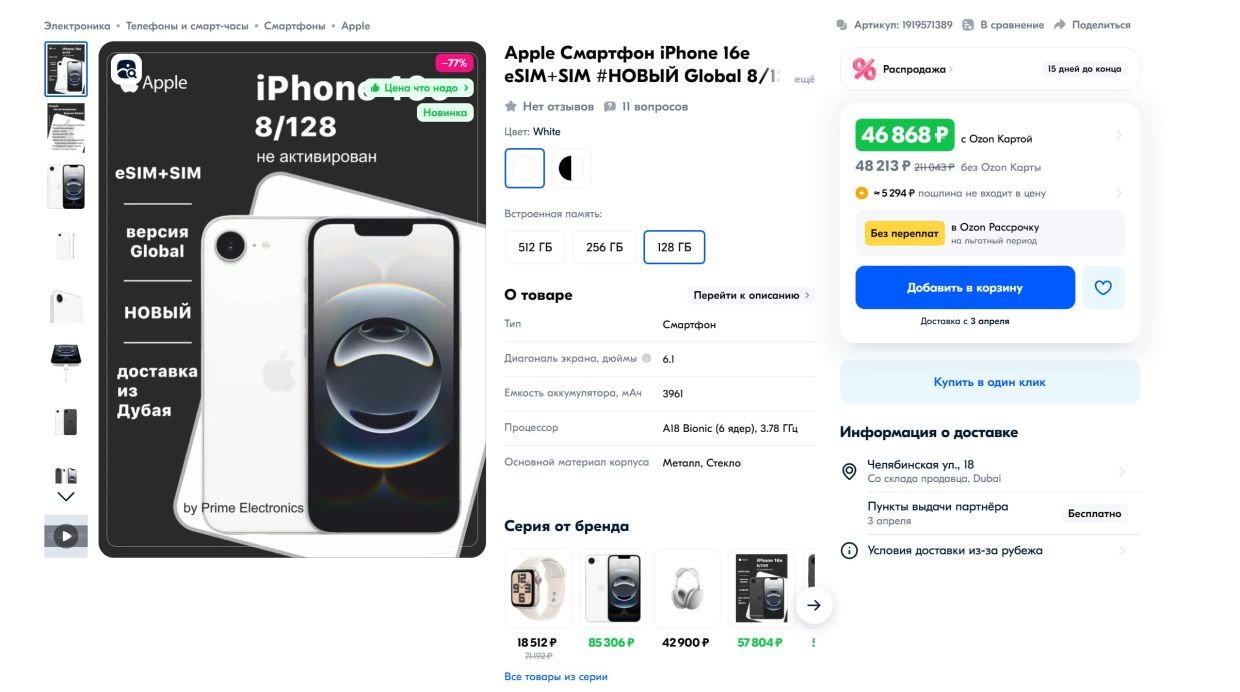Play the product video thumbnail
The height and width of the screenshot is (692, 1240).
tap(66, 536)
